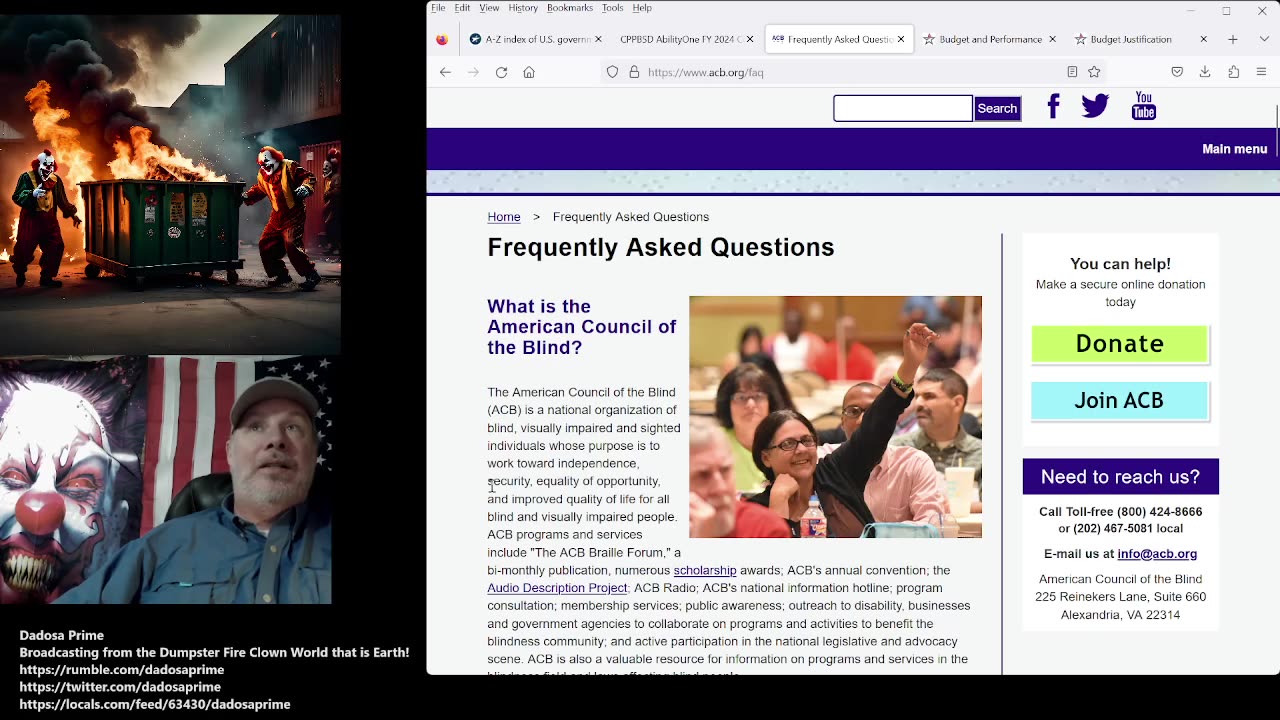Screen dimensions: 1280x720
Task: Click the rumble.com/dadosaprime overlay text
Action: (x=121, y=670)
